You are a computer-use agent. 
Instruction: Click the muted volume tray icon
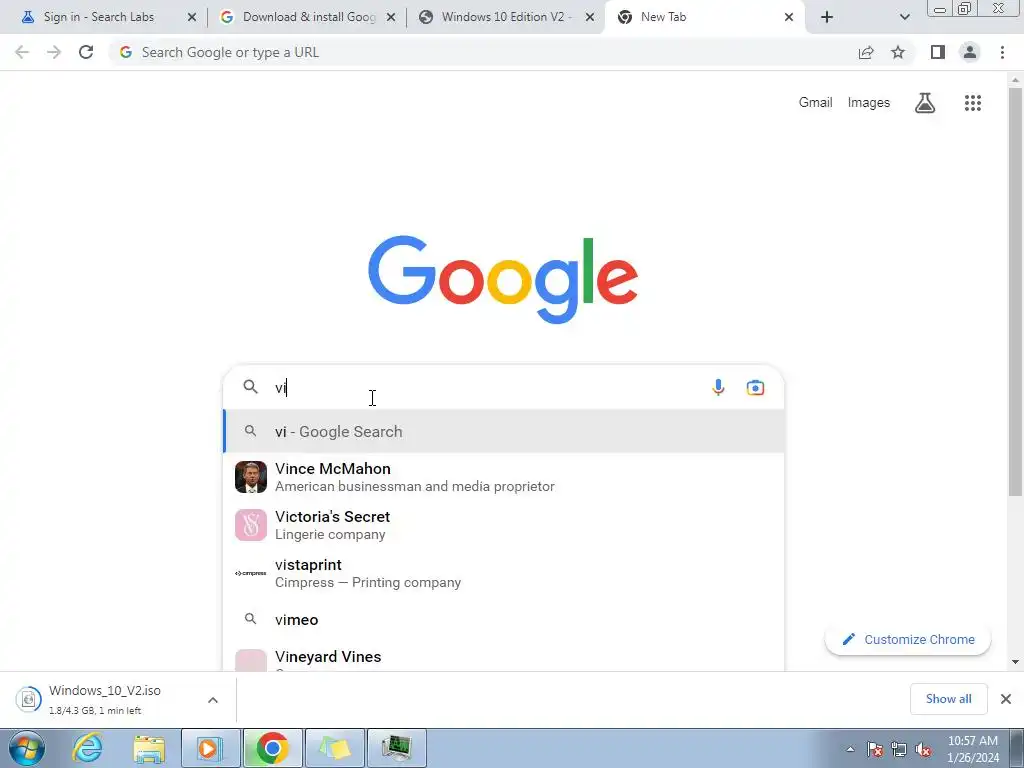pyautogui.click(x=923, y=749)
